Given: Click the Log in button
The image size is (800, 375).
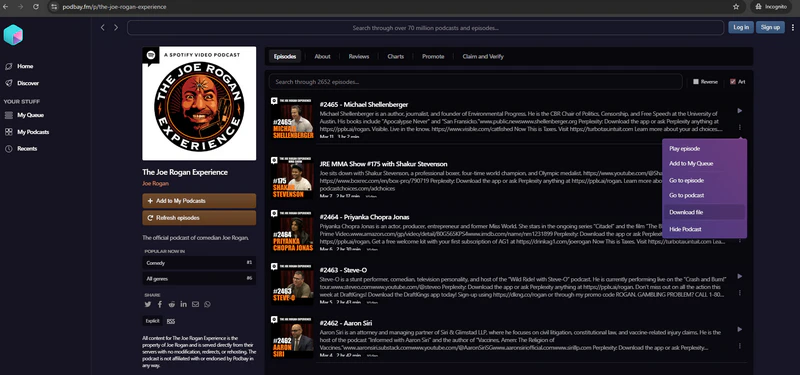Looking at the screenshot, I should click(741, 28).
